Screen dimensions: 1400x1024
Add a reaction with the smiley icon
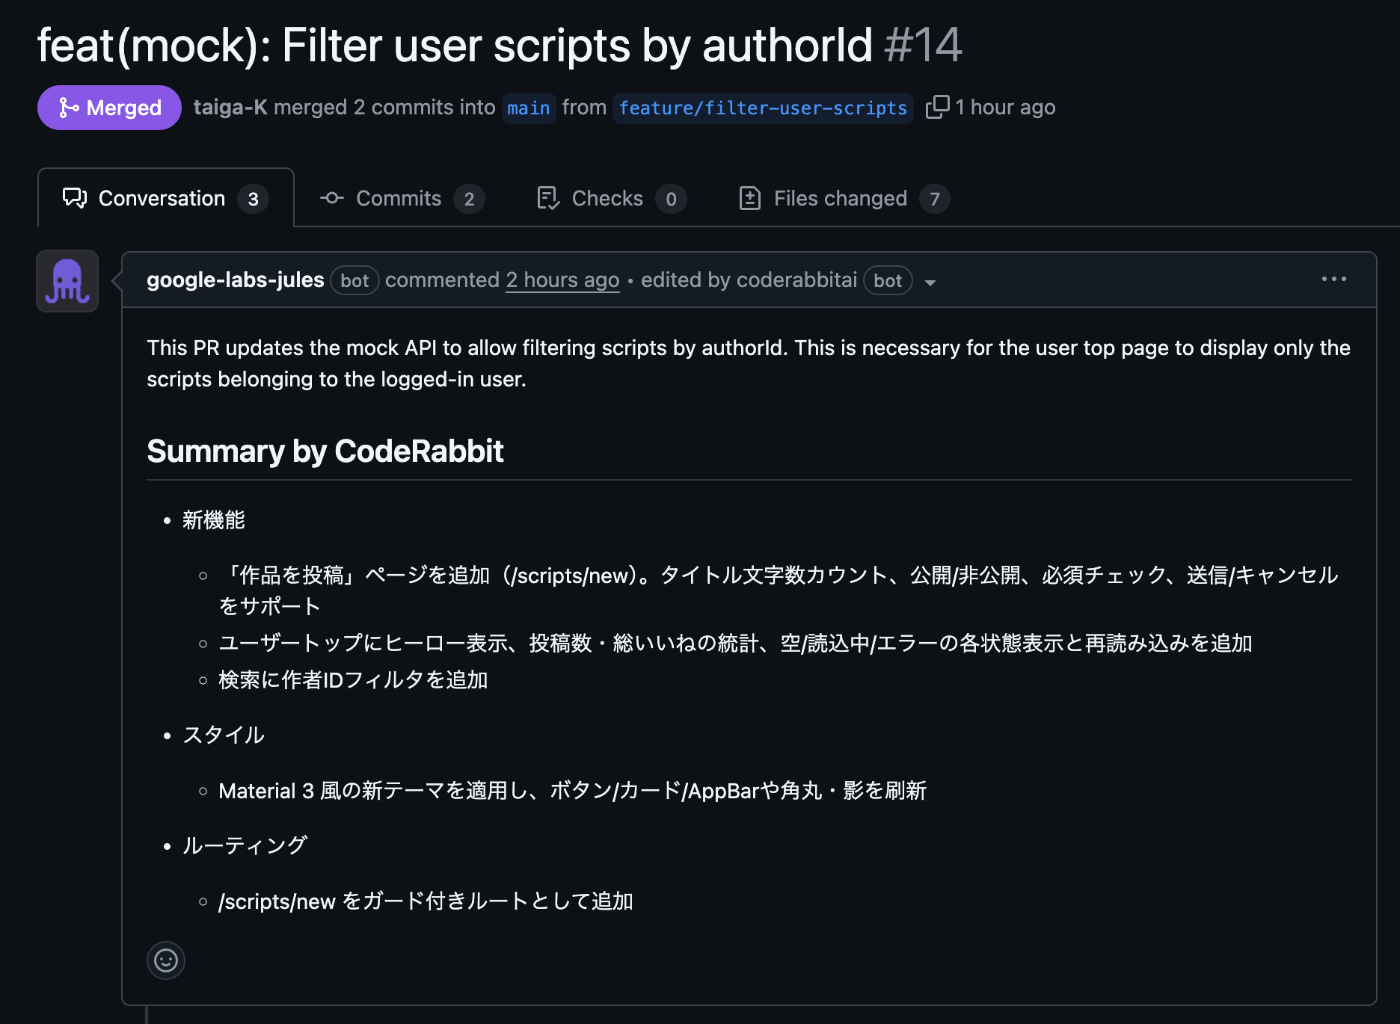166,960
